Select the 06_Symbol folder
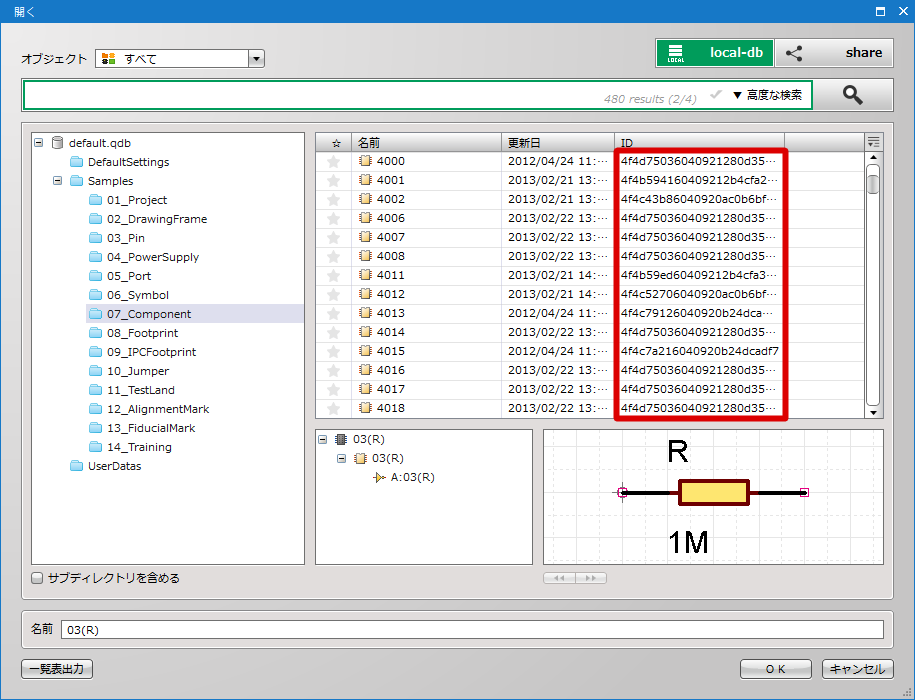The height and width of the screenshot is (700, 915). [x=138, y=295]
